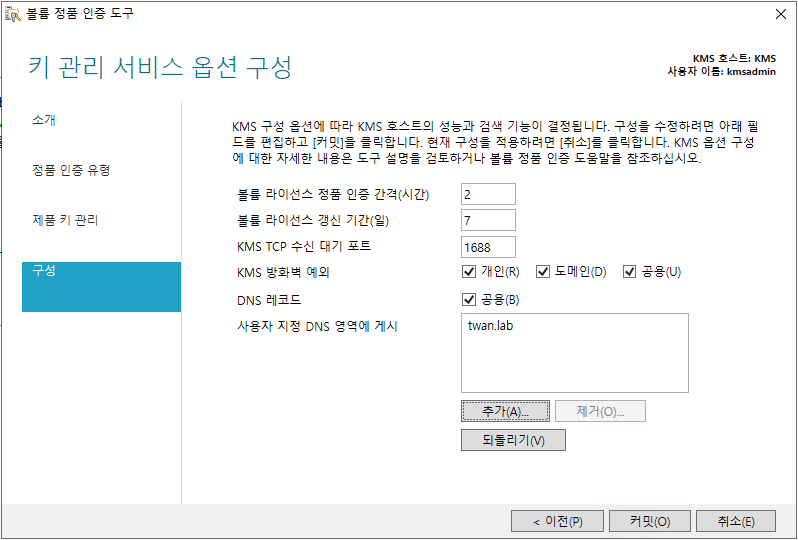Focus the KMS TCP 수신 대기 포트 field
The width and height of the screenshot is (798, 540).
(x=489, y=247)
